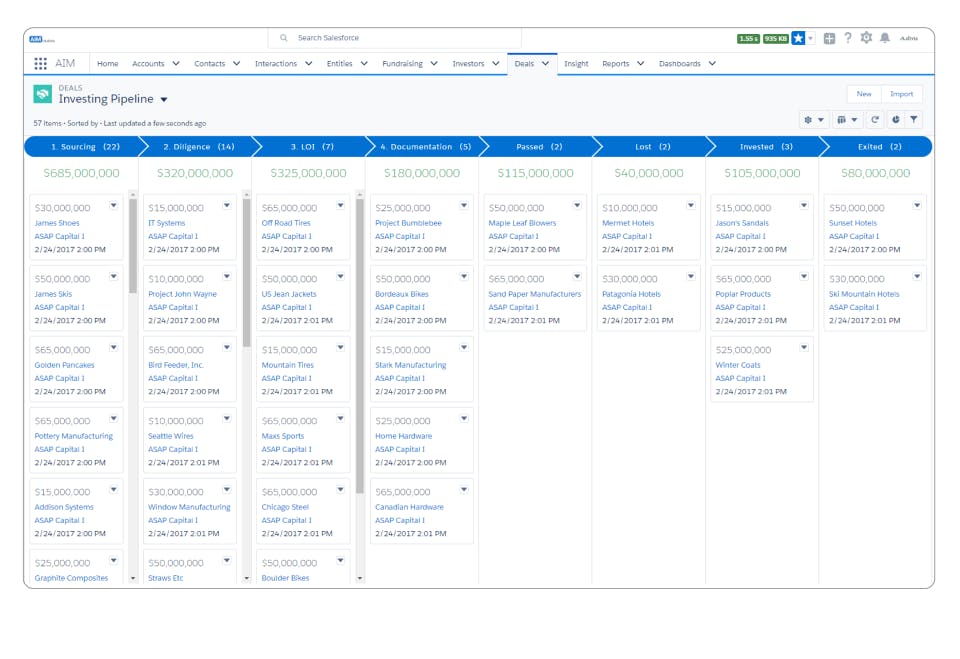The width and height of the screenshot is (960, 659).
Task: Click the favorites star icon
Action: (x=798, y=38)
